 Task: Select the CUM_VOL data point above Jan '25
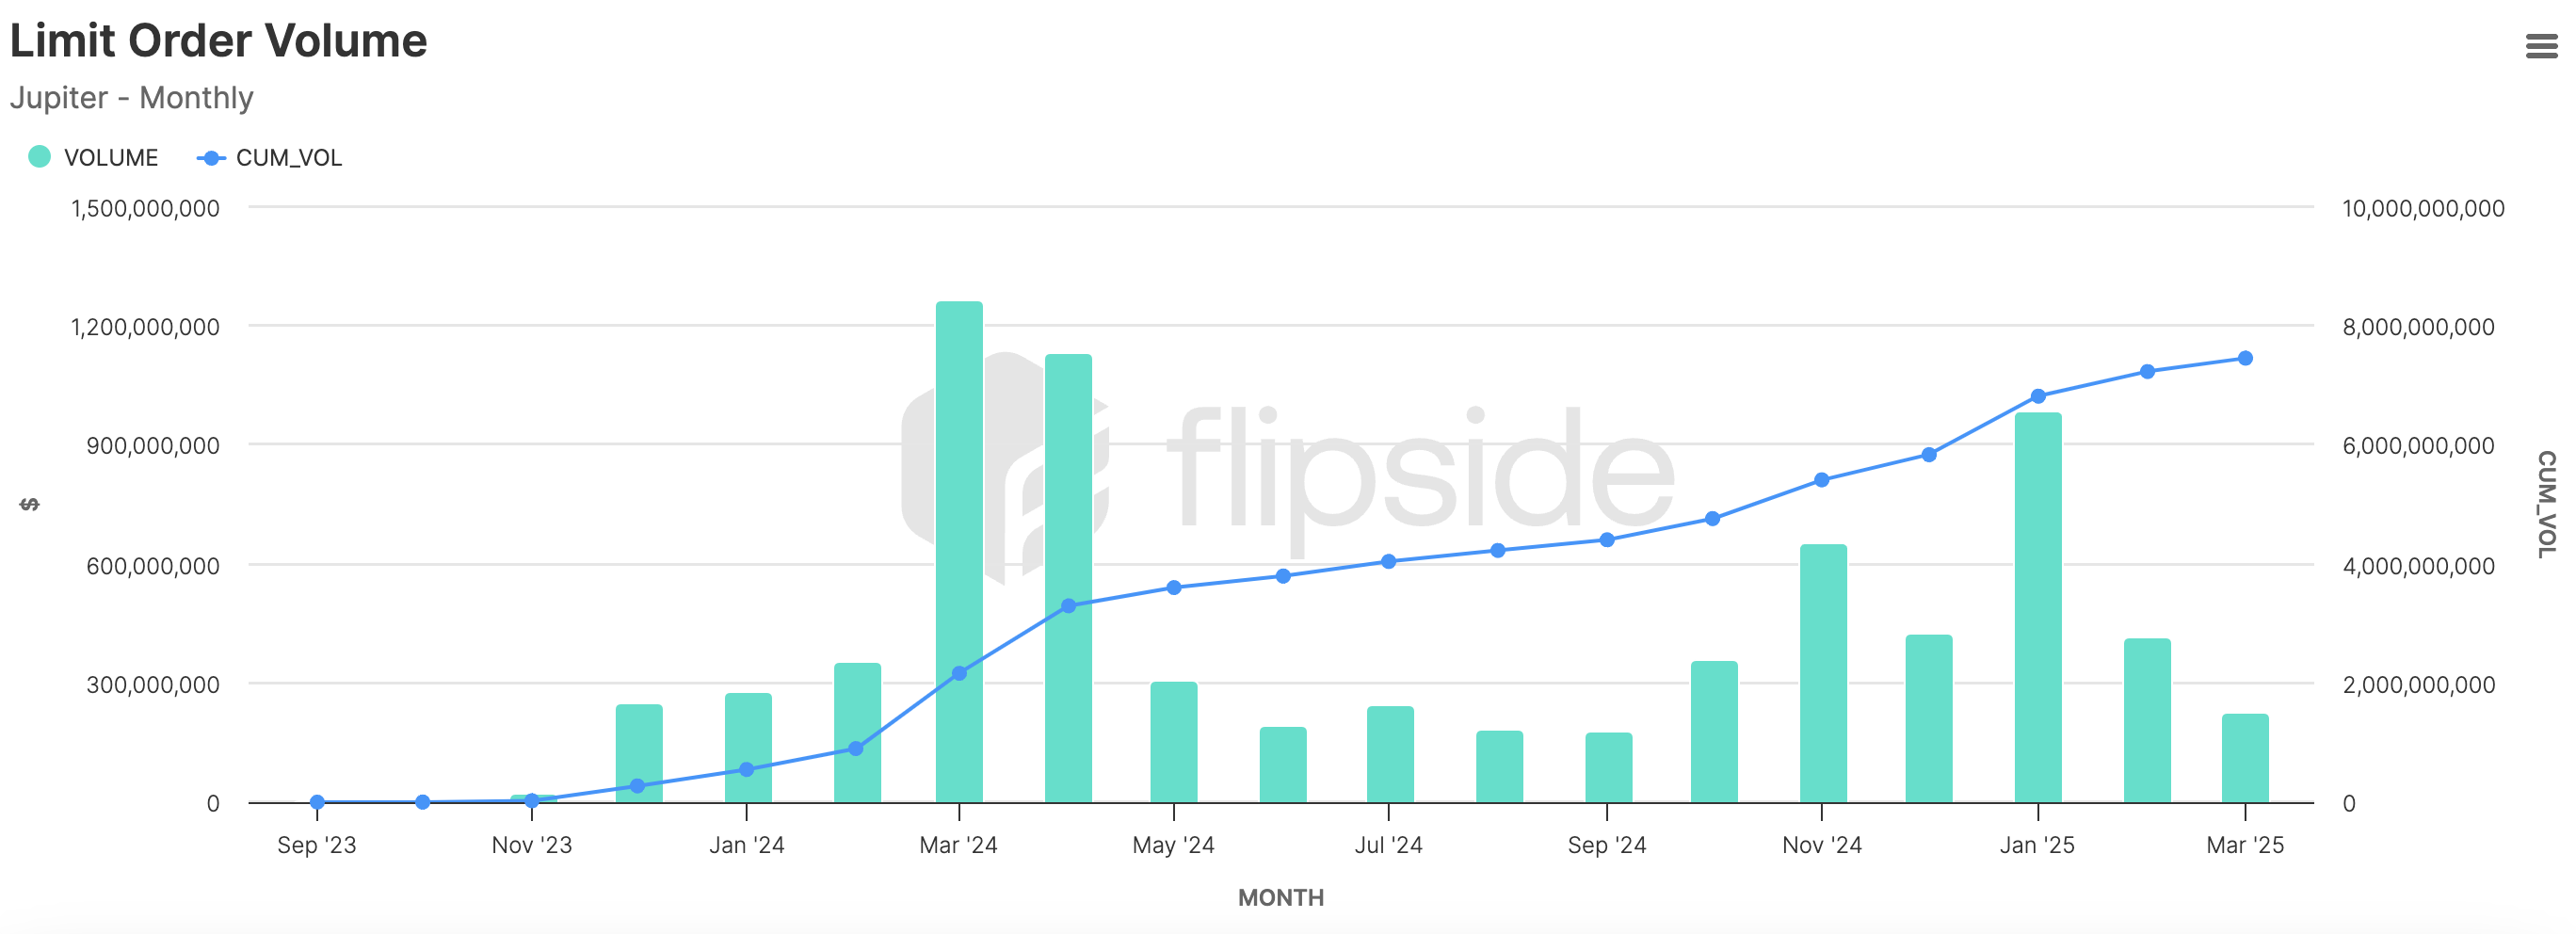pyautogui.click(x=2038, y=396)
